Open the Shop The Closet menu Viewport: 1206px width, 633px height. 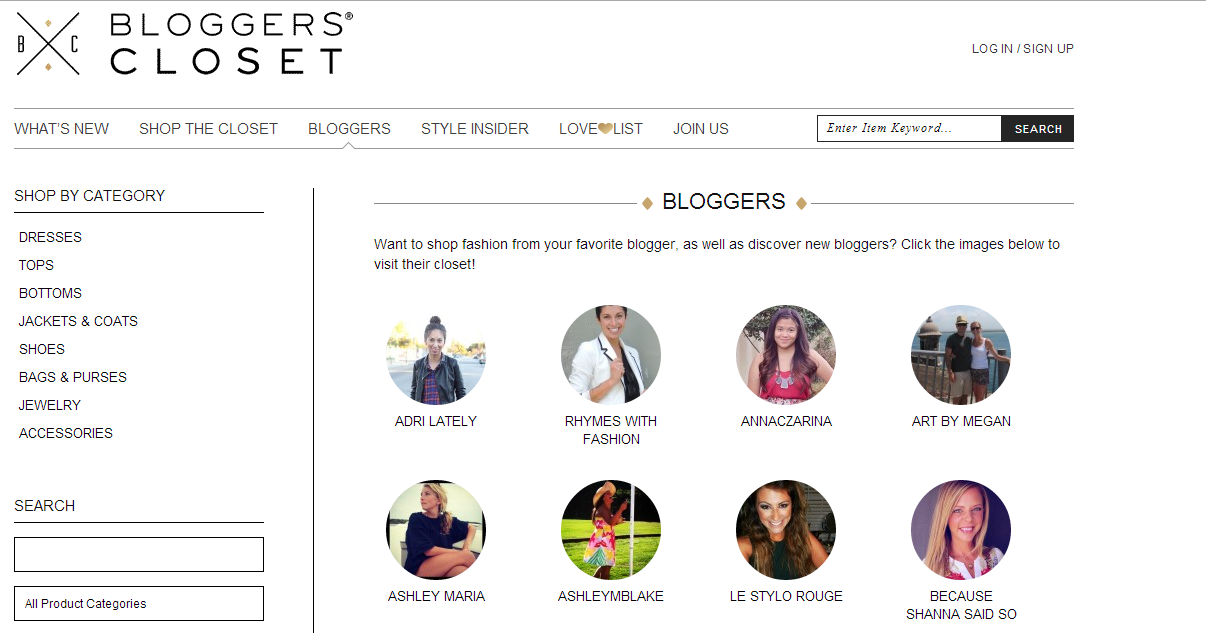point(208,129)
